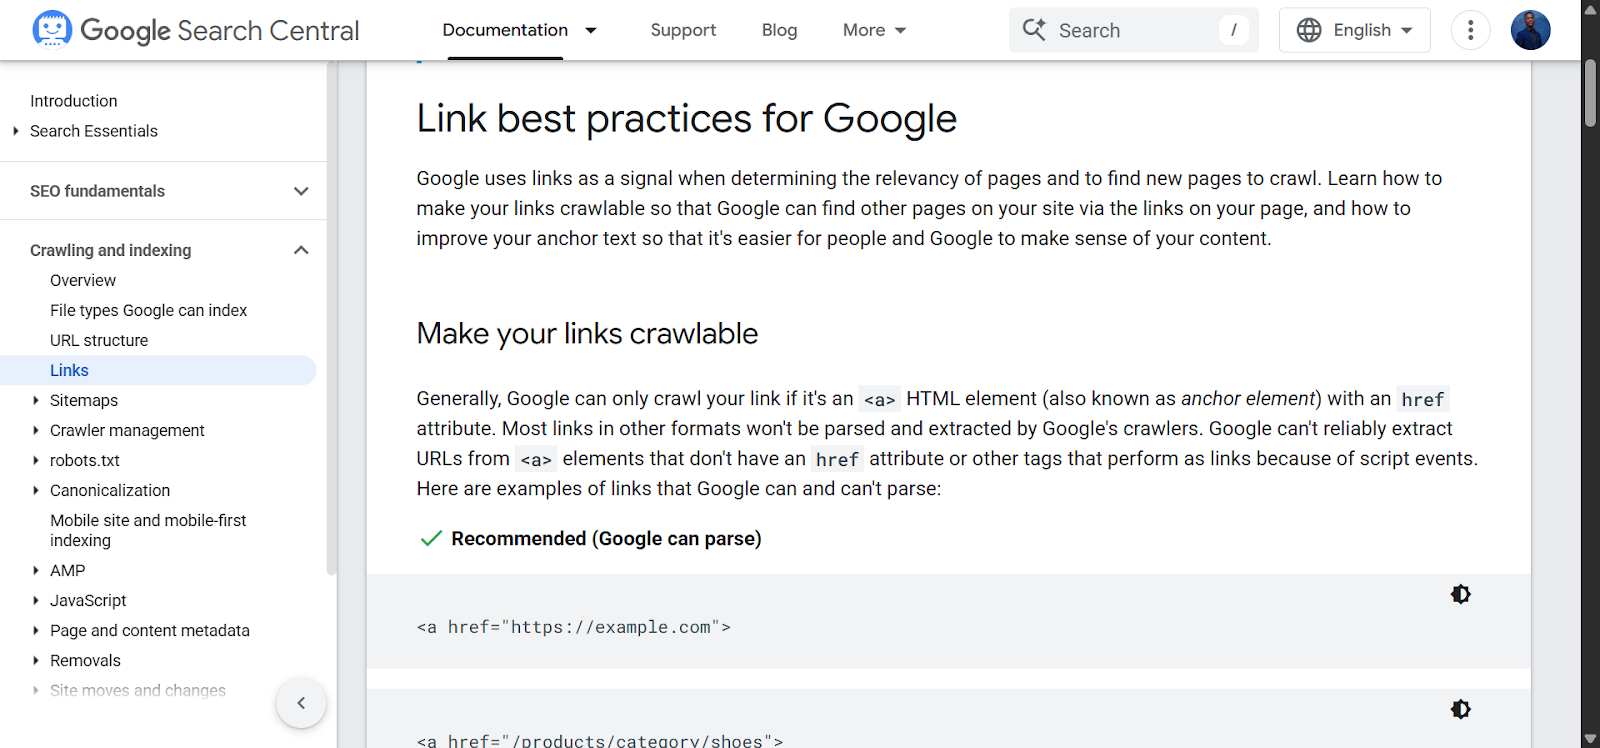Expand the Canonicalization arrow
The width and height of the screenshot is (1600, 748).
coord(36,490)
